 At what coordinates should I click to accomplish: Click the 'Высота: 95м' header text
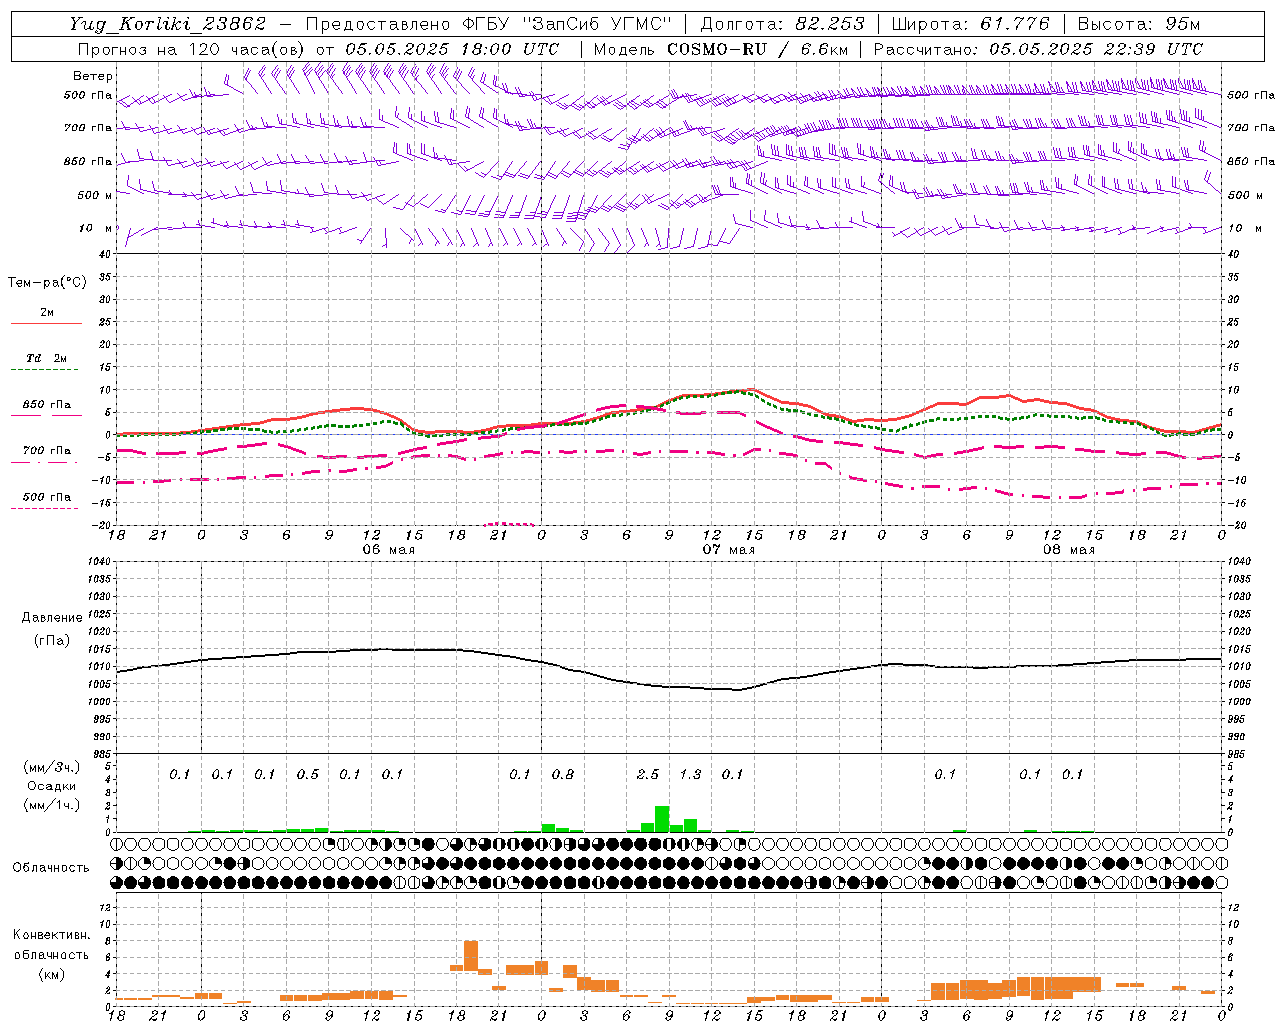coord(1139,24)
